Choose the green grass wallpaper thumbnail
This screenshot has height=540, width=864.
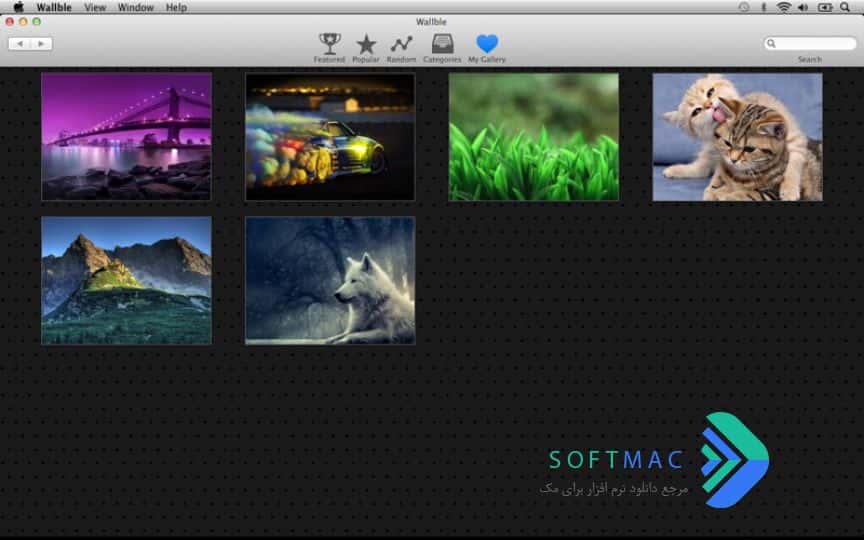tap(533, 137)
